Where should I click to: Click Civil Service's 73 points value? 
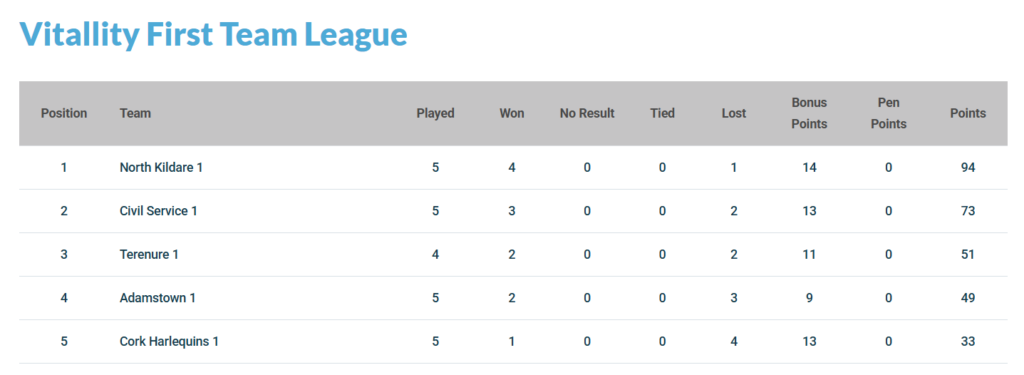968,211
